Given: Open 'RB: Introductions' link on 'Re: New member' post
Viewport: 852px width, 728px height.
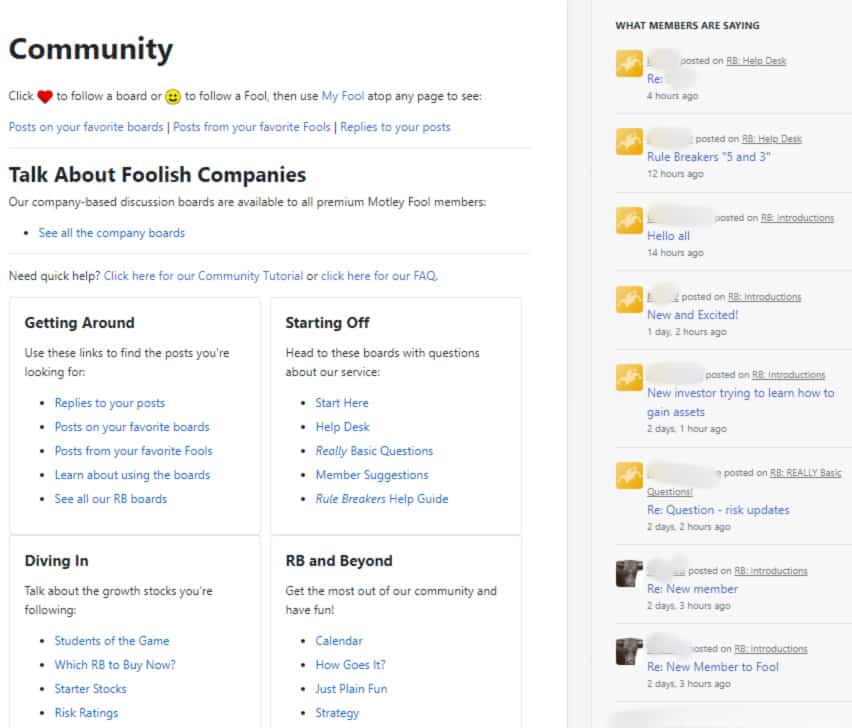Looking at the screenshot, I should pos(771,571).
